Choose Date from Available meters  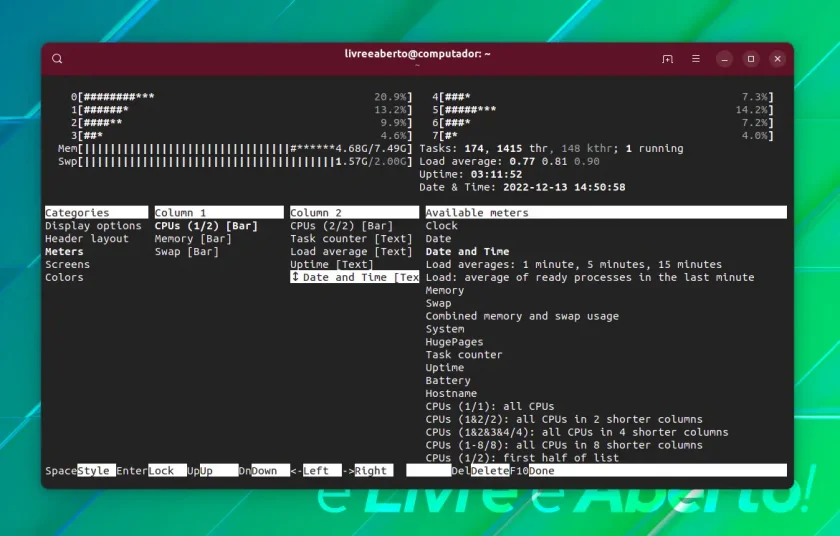point(438,239)
